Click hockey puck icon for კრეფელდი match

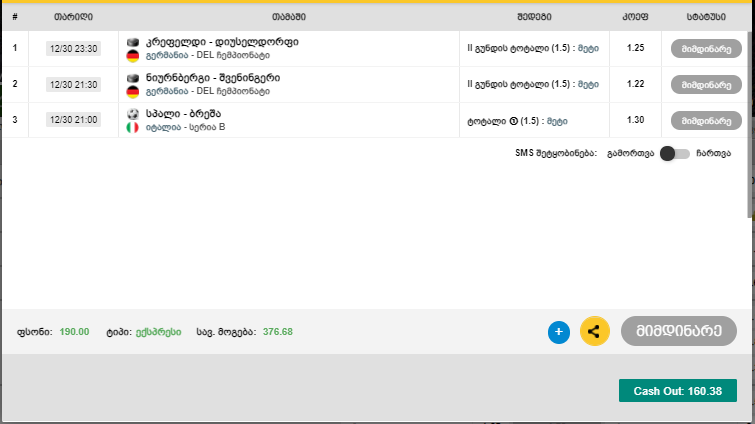coord(133,42)
